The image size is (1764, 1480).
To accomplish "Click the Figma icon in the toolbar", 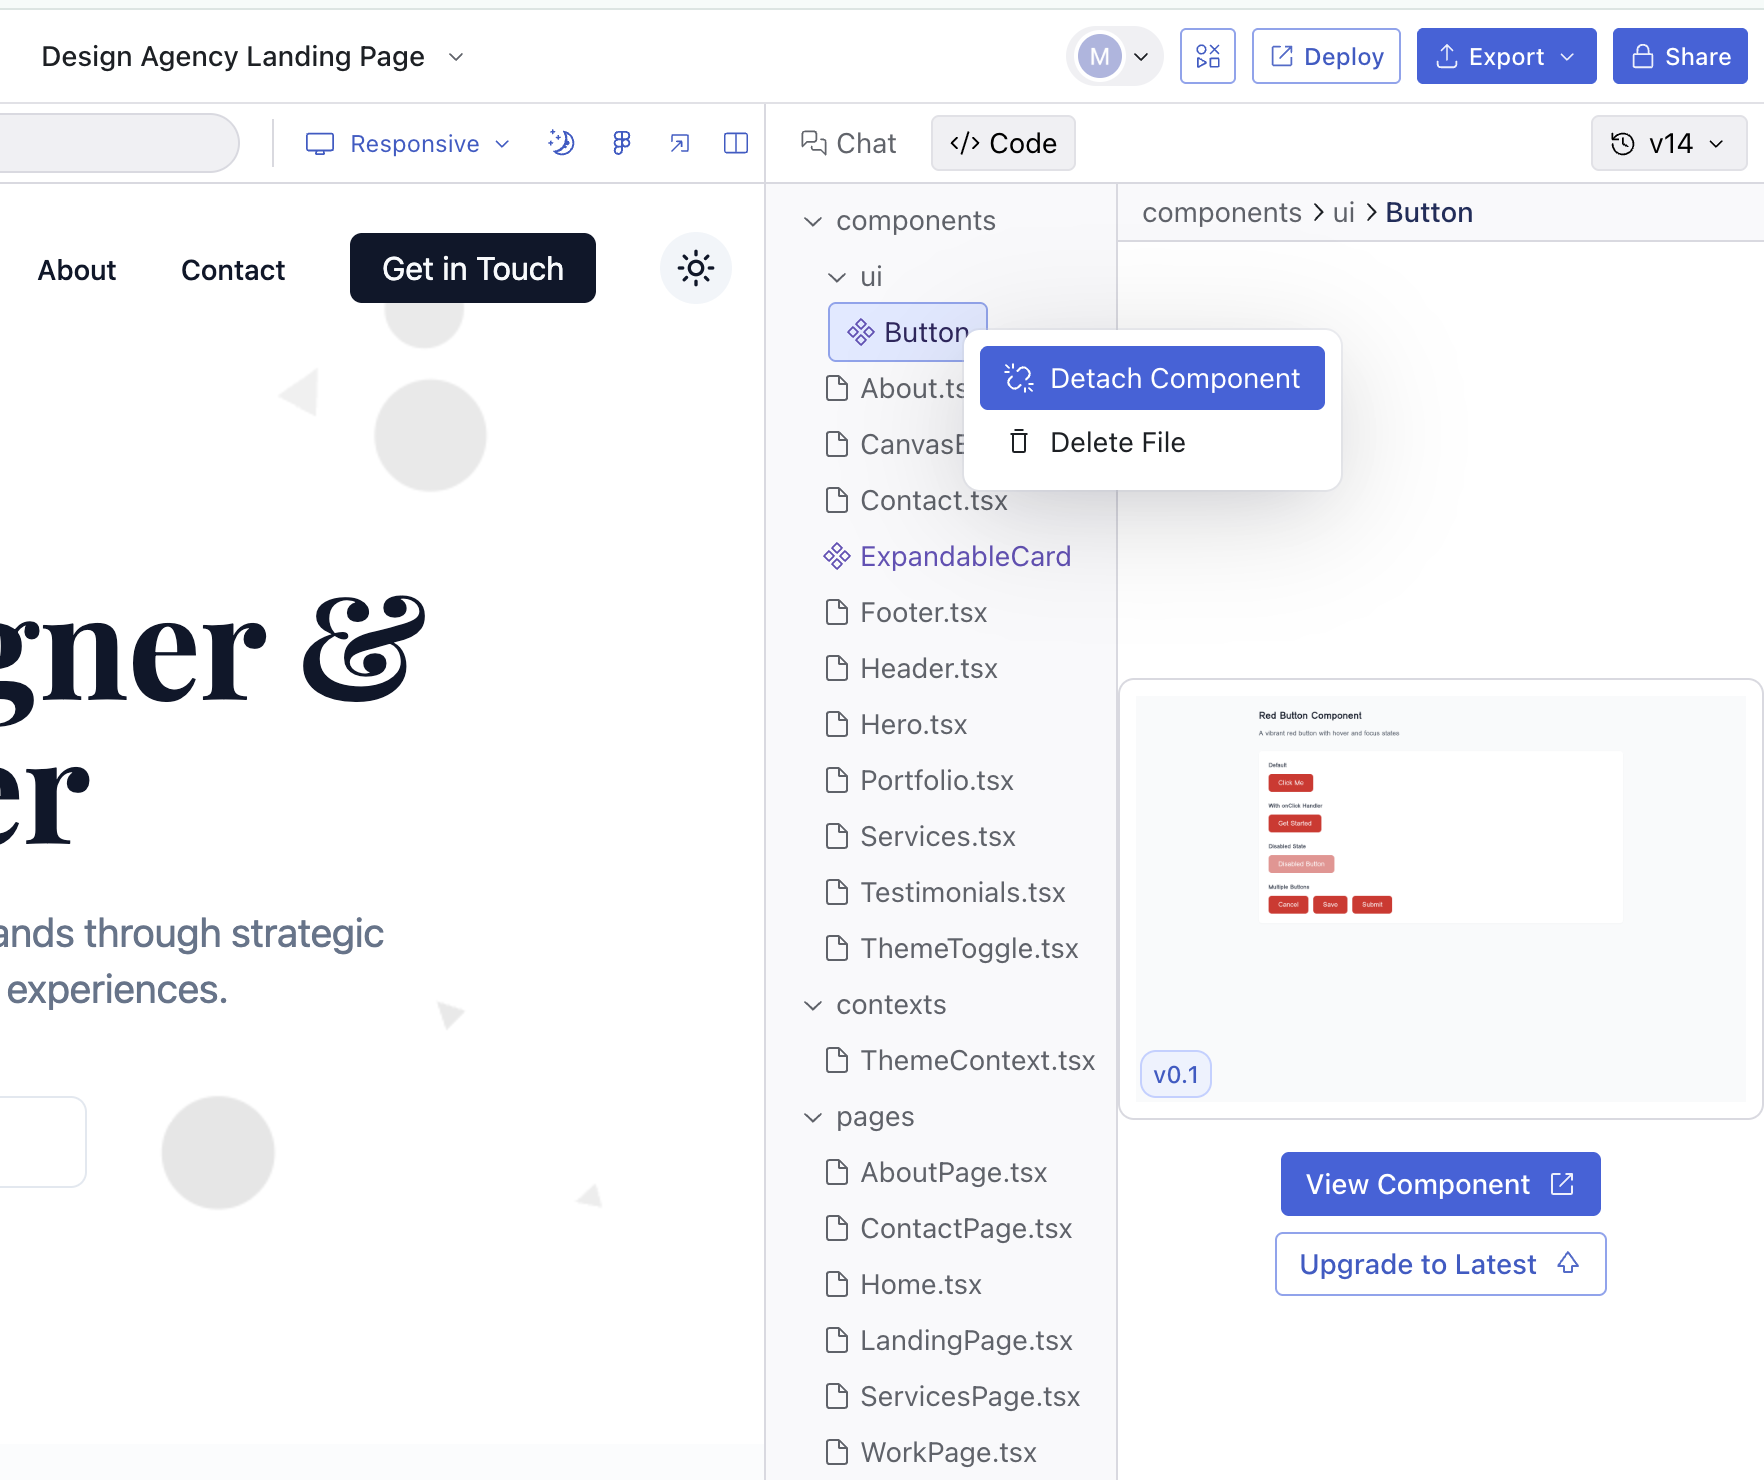I will click(x=621, y=143).
